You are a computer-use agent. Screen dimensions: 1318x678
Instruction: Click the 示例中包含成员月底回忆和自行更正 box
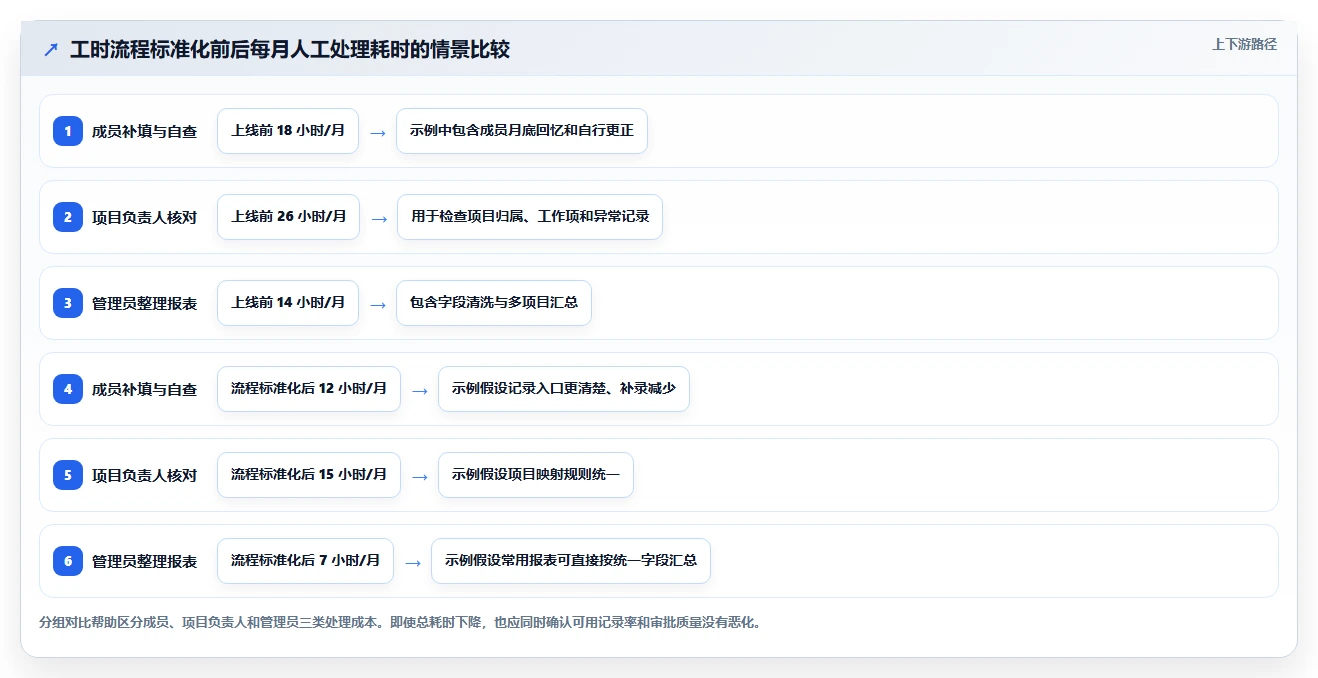(522, 131)
